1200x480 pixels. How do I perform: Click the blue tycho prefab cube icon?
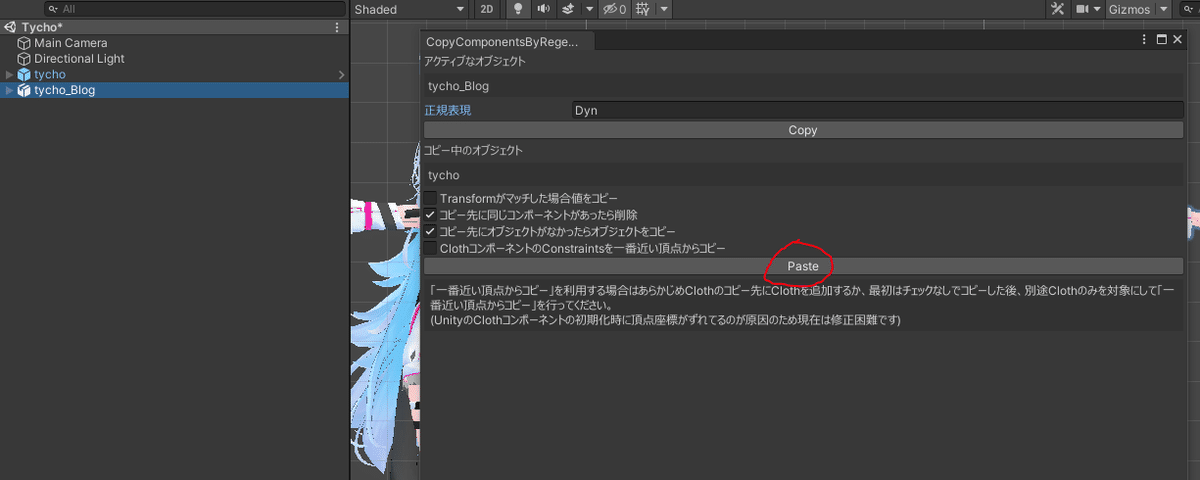(24, 74)
